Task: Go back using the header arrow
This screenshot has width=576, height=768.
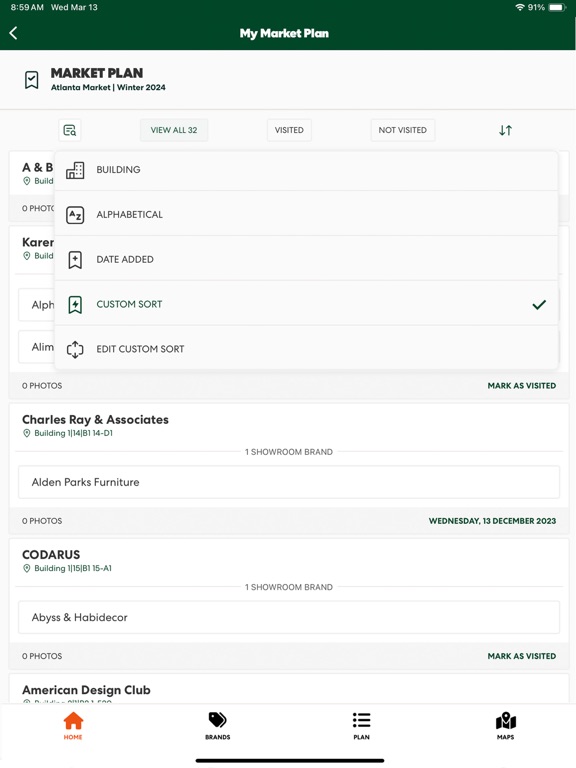Action: [13, 33]
